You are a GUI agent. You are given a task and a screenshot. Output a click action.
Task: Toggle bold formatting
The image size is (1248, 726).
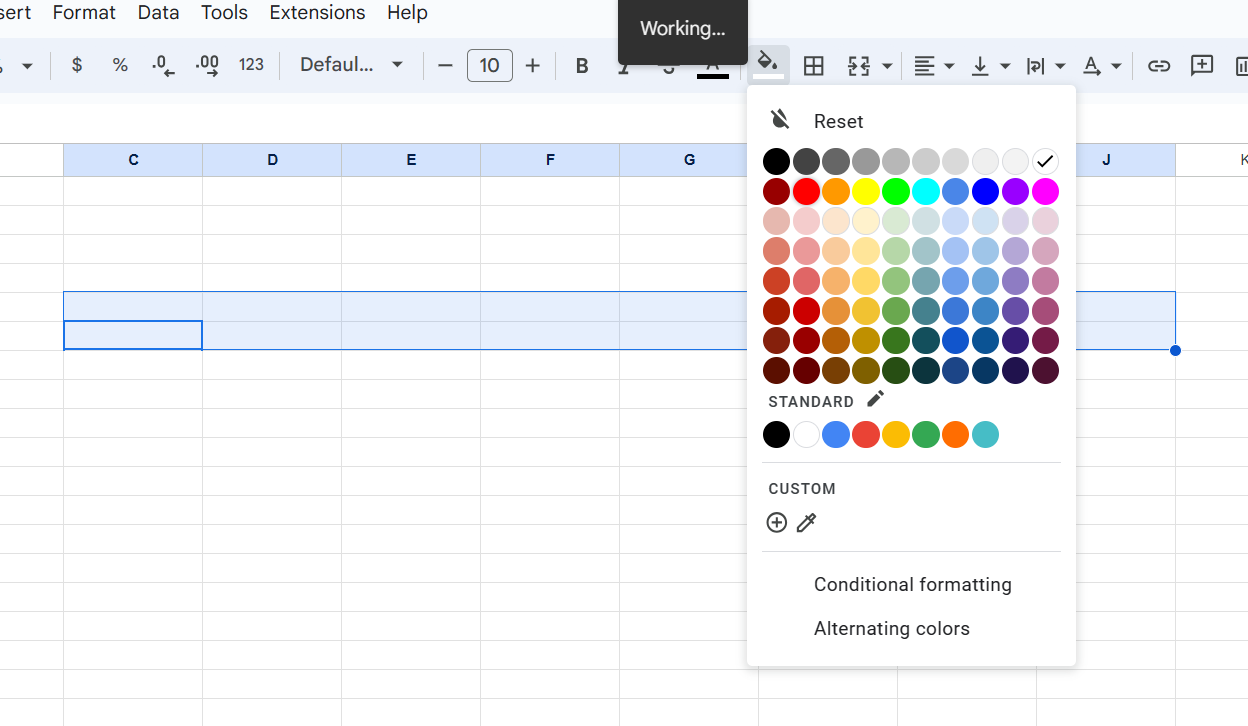(x=581, y=66)
